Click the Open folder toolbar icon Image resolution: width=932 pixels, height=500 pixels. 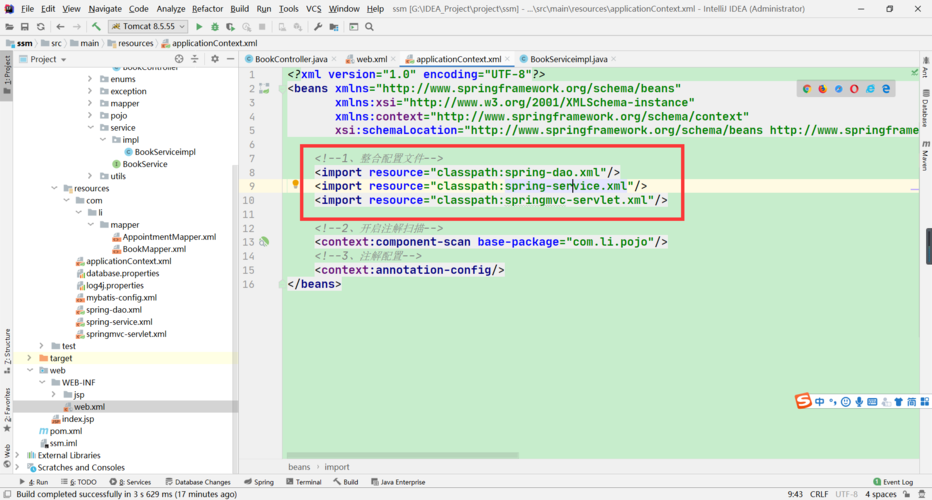9,27
